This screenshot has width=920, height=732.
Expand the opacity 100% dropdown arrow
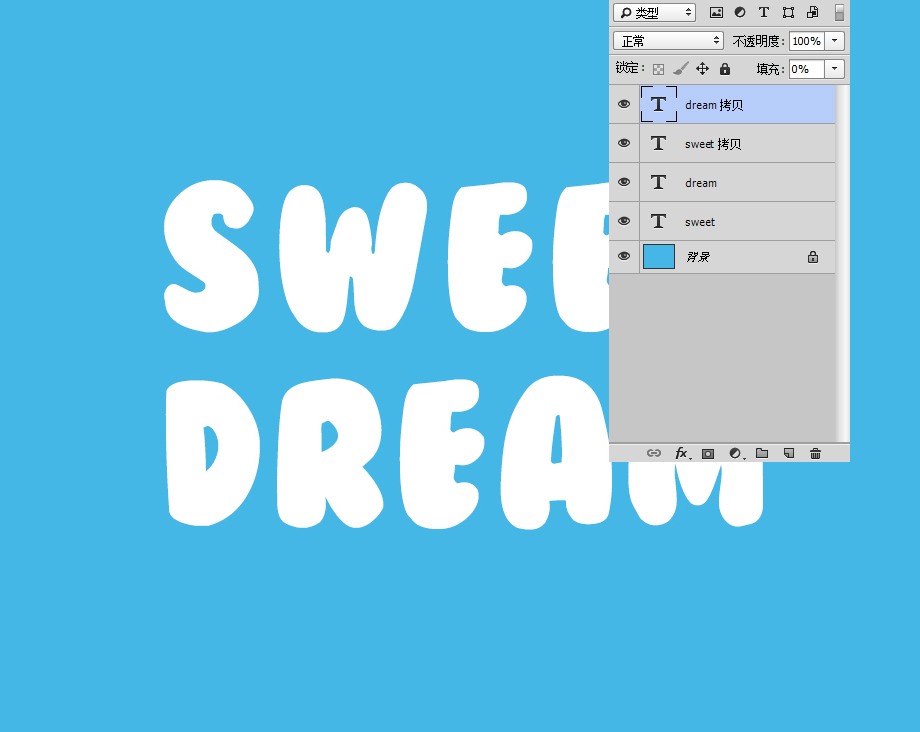(x=834, y=41)
